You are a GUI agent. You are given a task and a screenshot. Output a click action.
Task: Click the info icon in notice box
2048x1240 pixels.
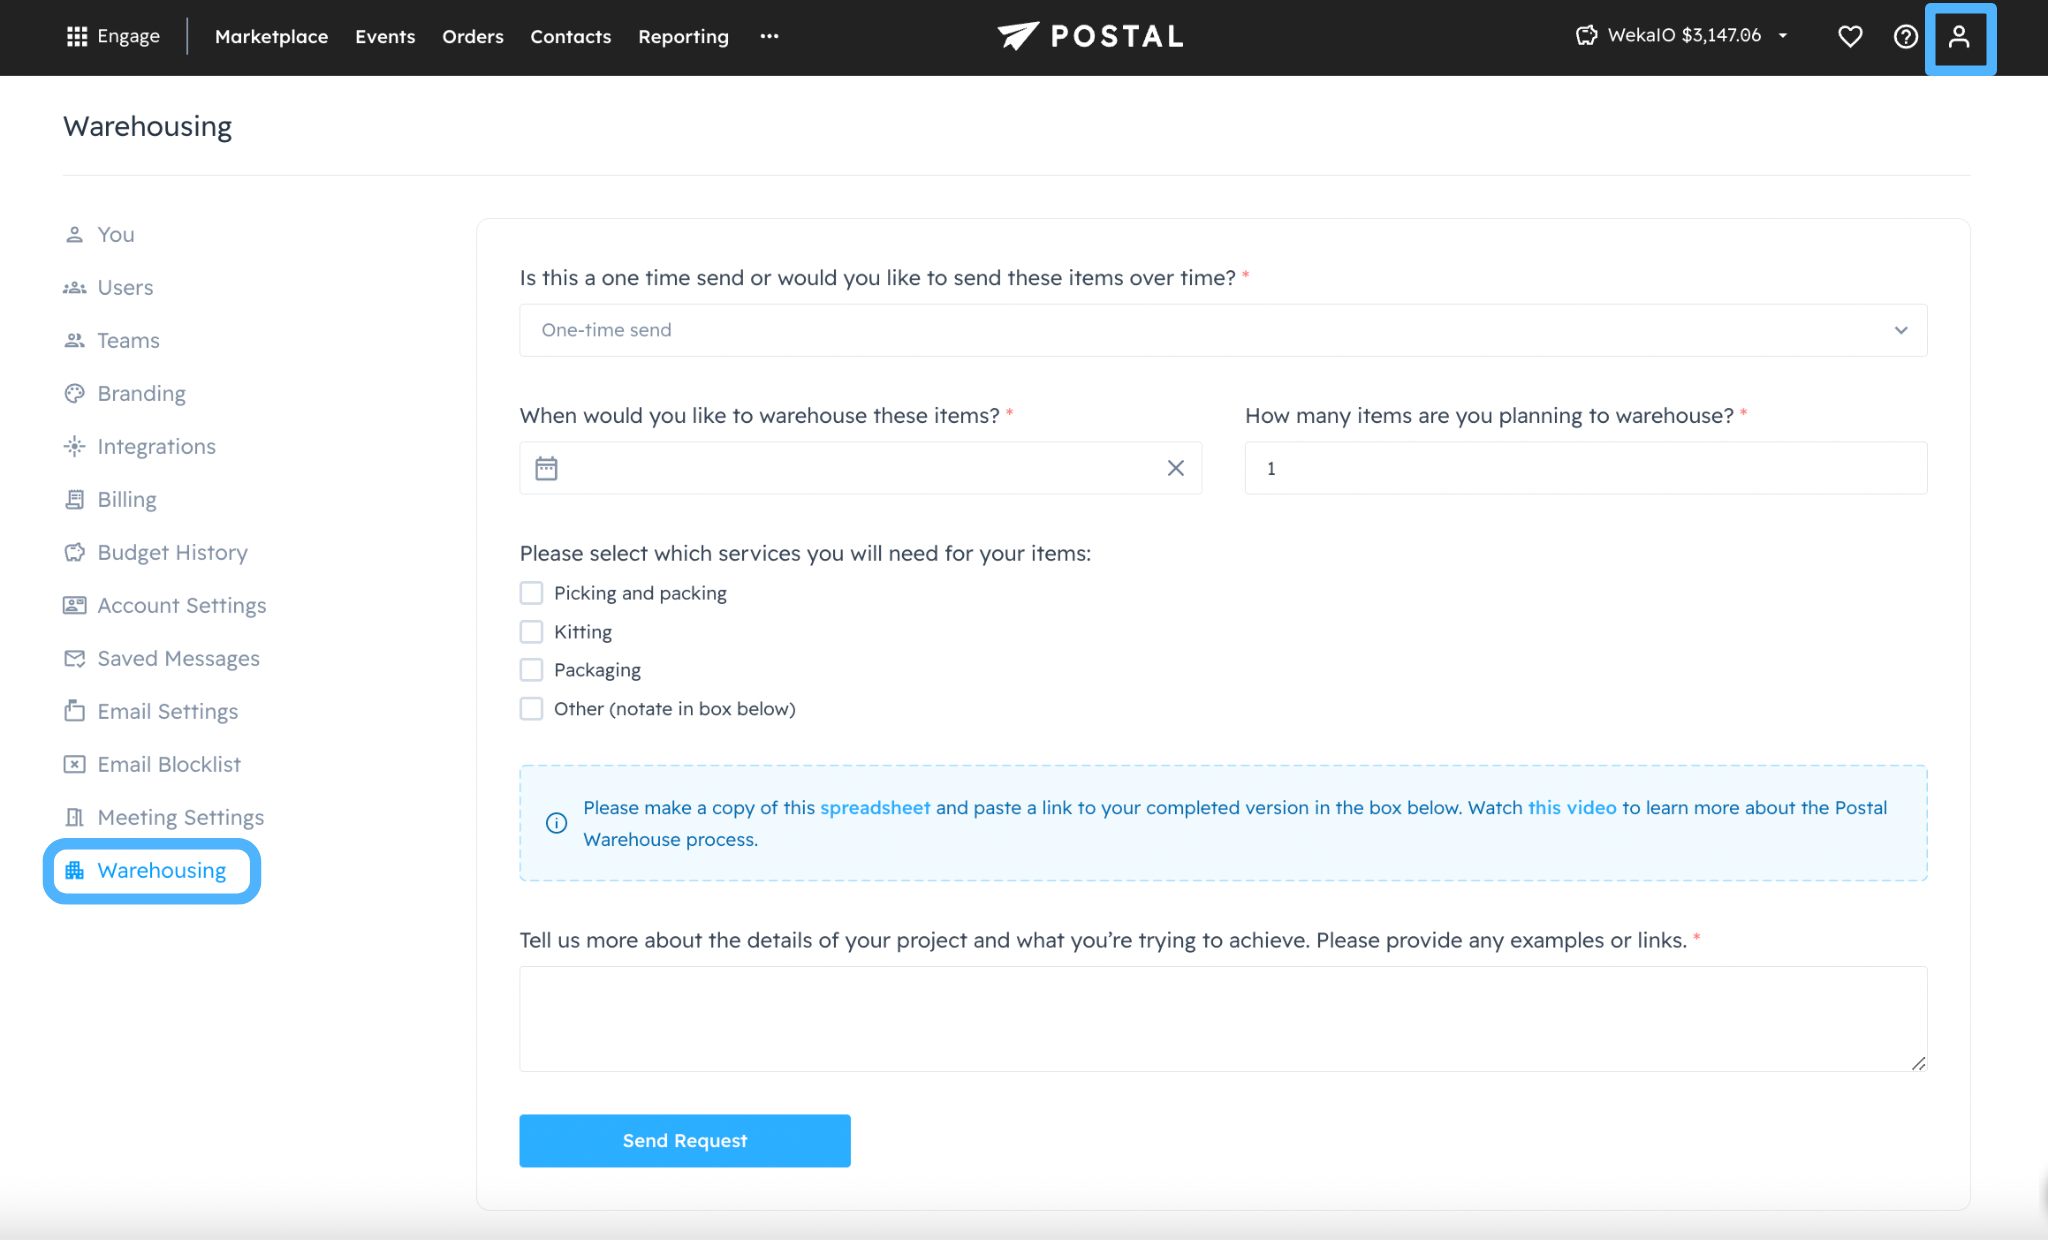557,823
